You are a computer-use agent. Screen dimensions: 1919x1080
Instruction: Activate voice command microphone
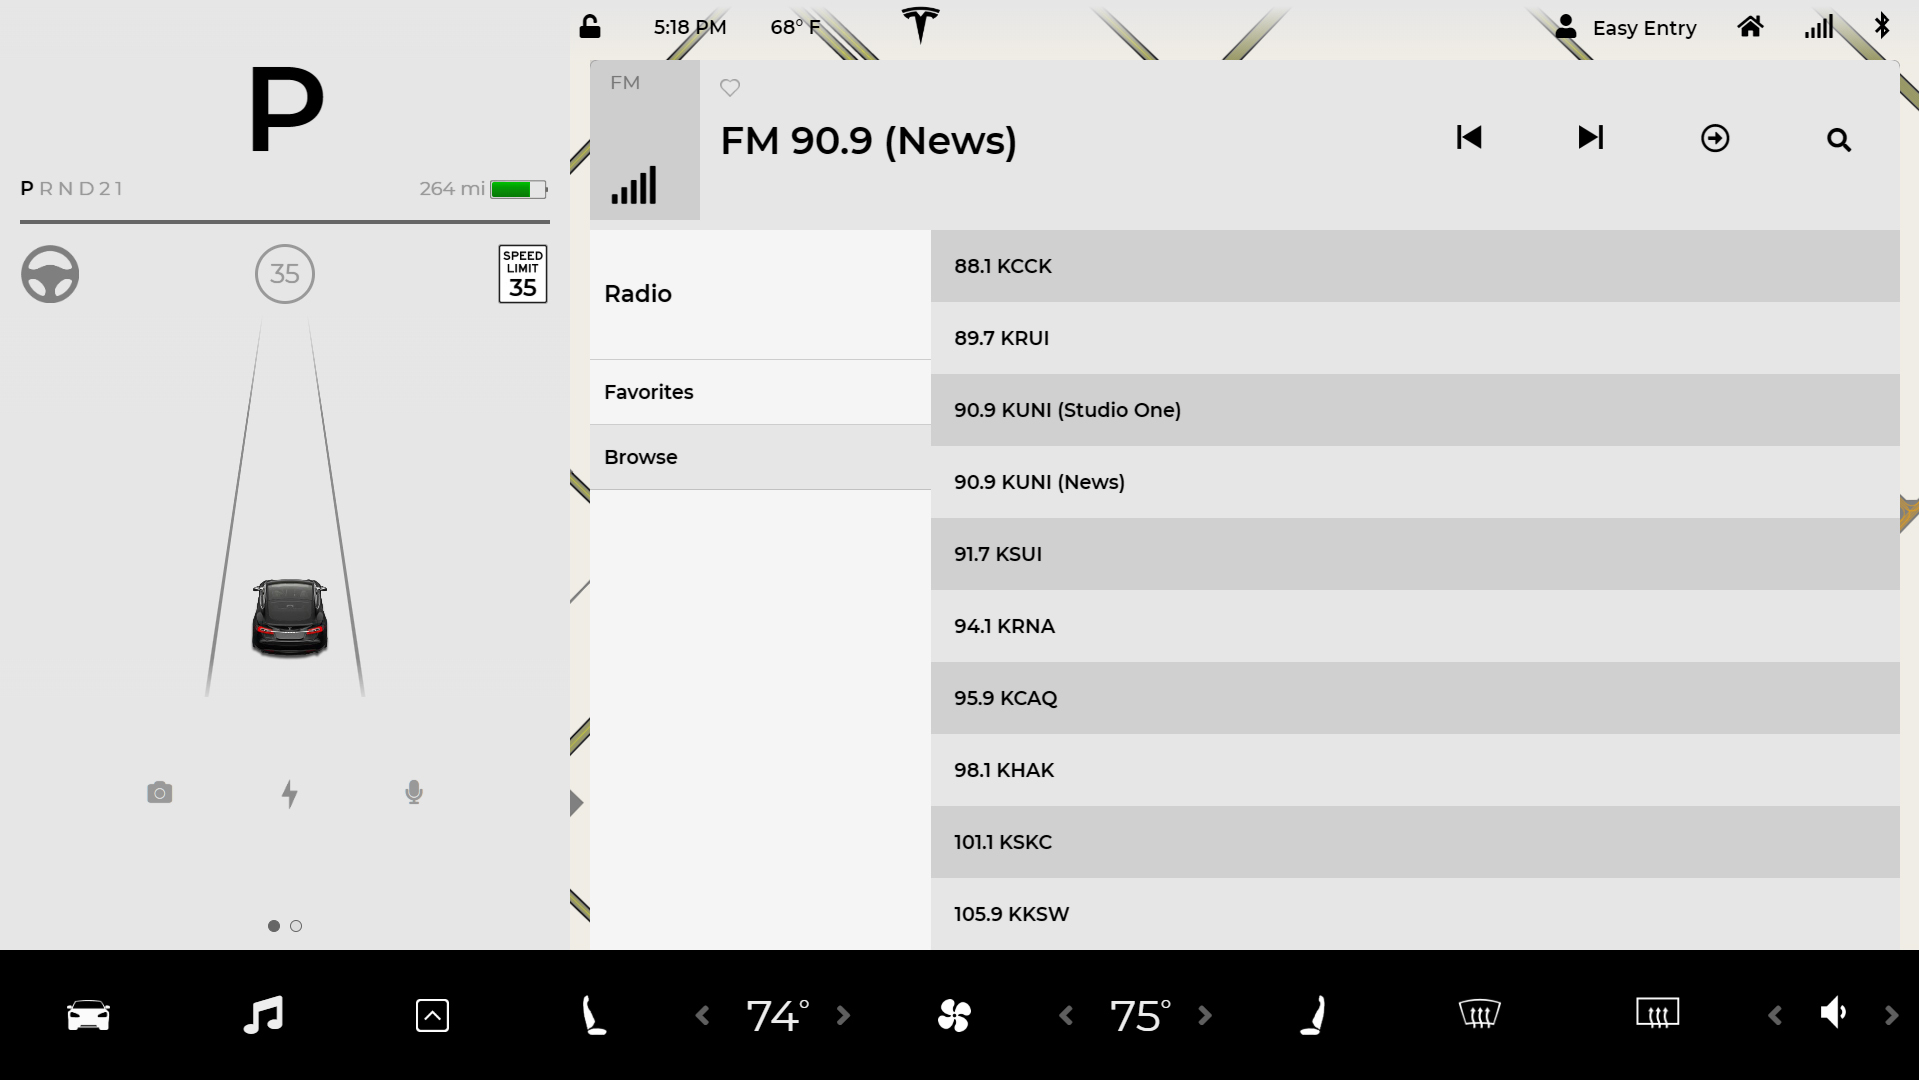point(414,793)
